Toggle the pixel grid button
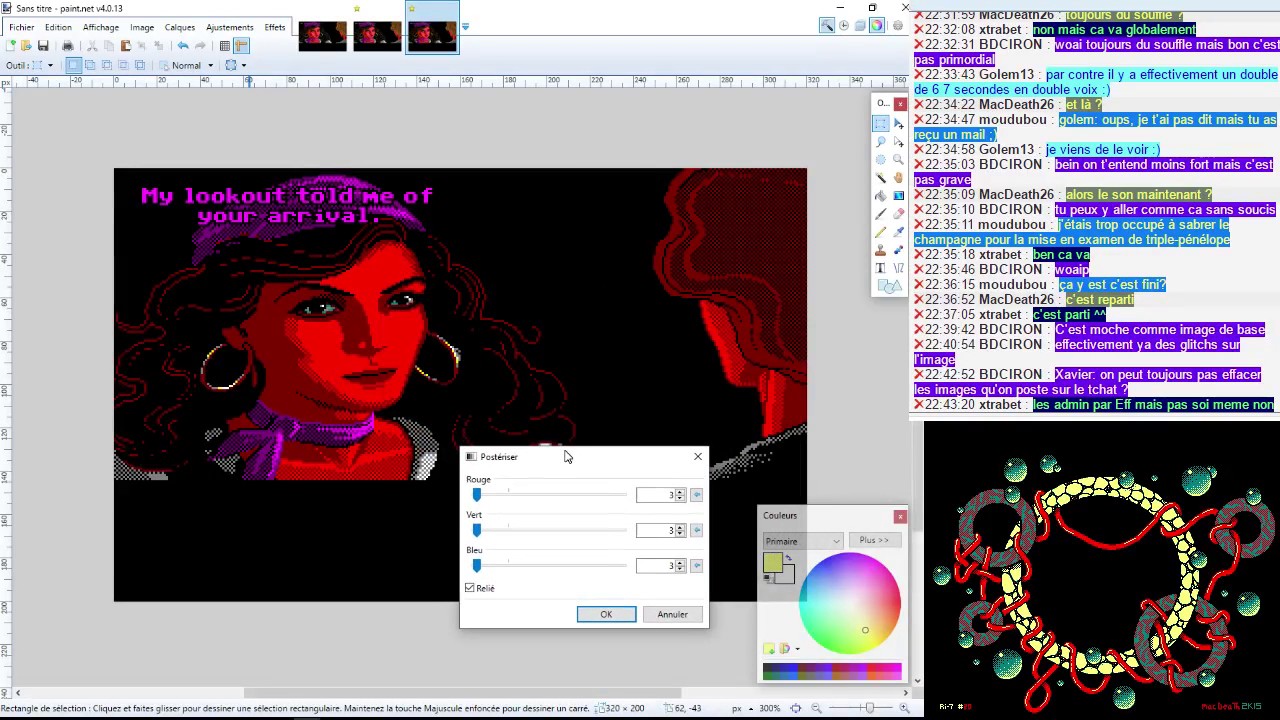 click(225, 46)
